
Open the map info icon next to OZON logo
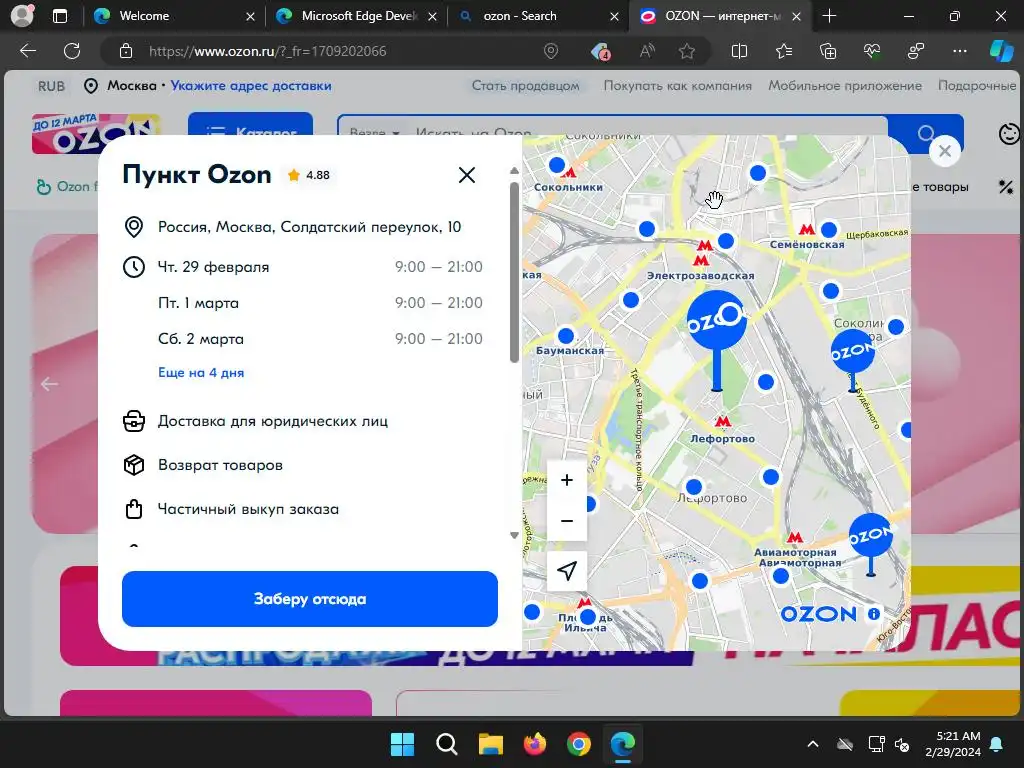click(873, 614)
